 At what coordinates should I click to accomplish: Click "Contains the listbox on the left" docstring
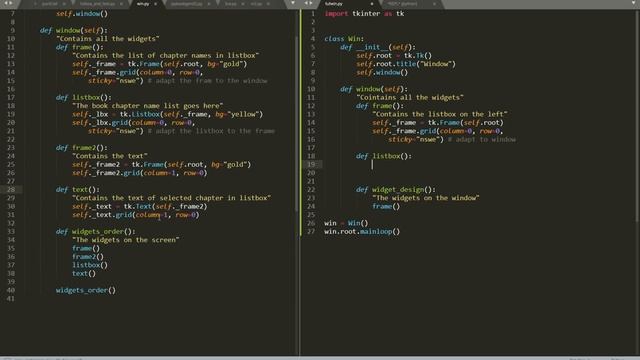coord(440,114)
